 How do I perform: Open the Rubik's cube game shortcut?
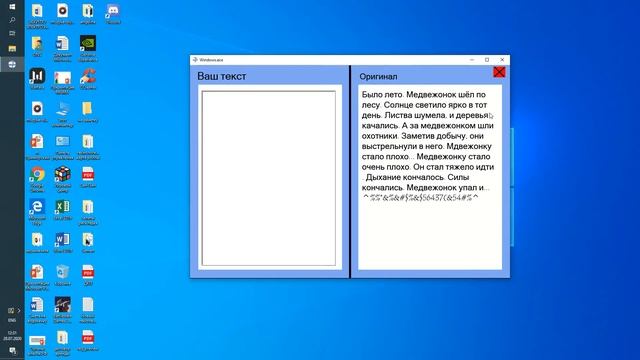[x=62, y=179]
